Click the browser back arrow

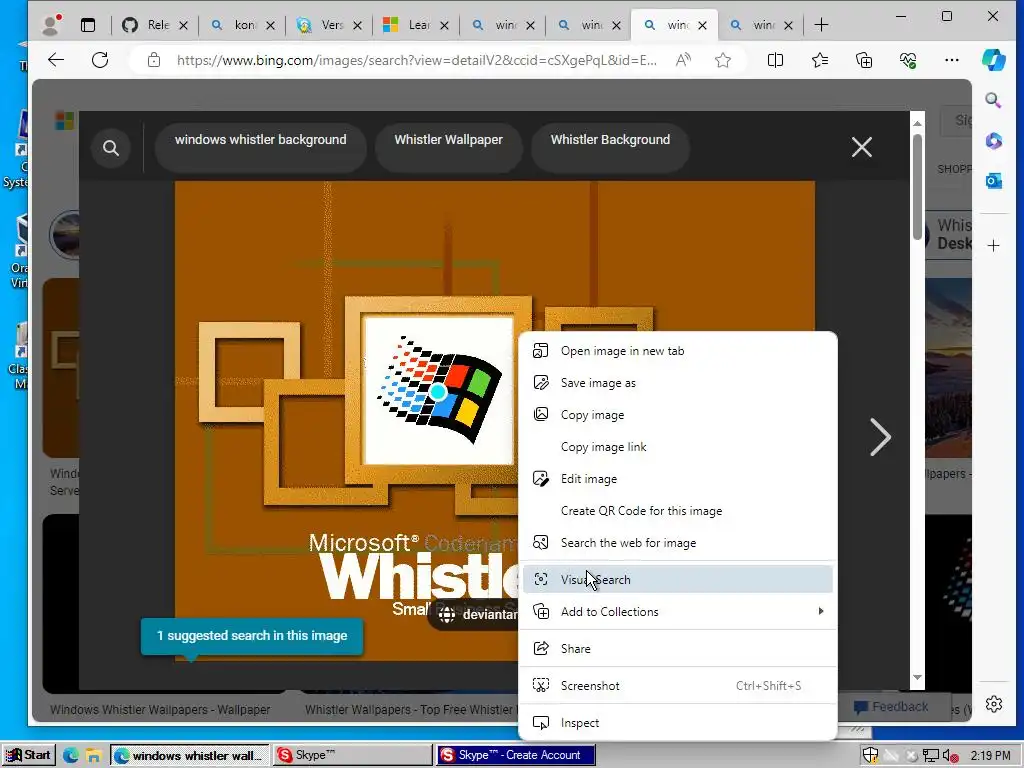coord(56,60)
